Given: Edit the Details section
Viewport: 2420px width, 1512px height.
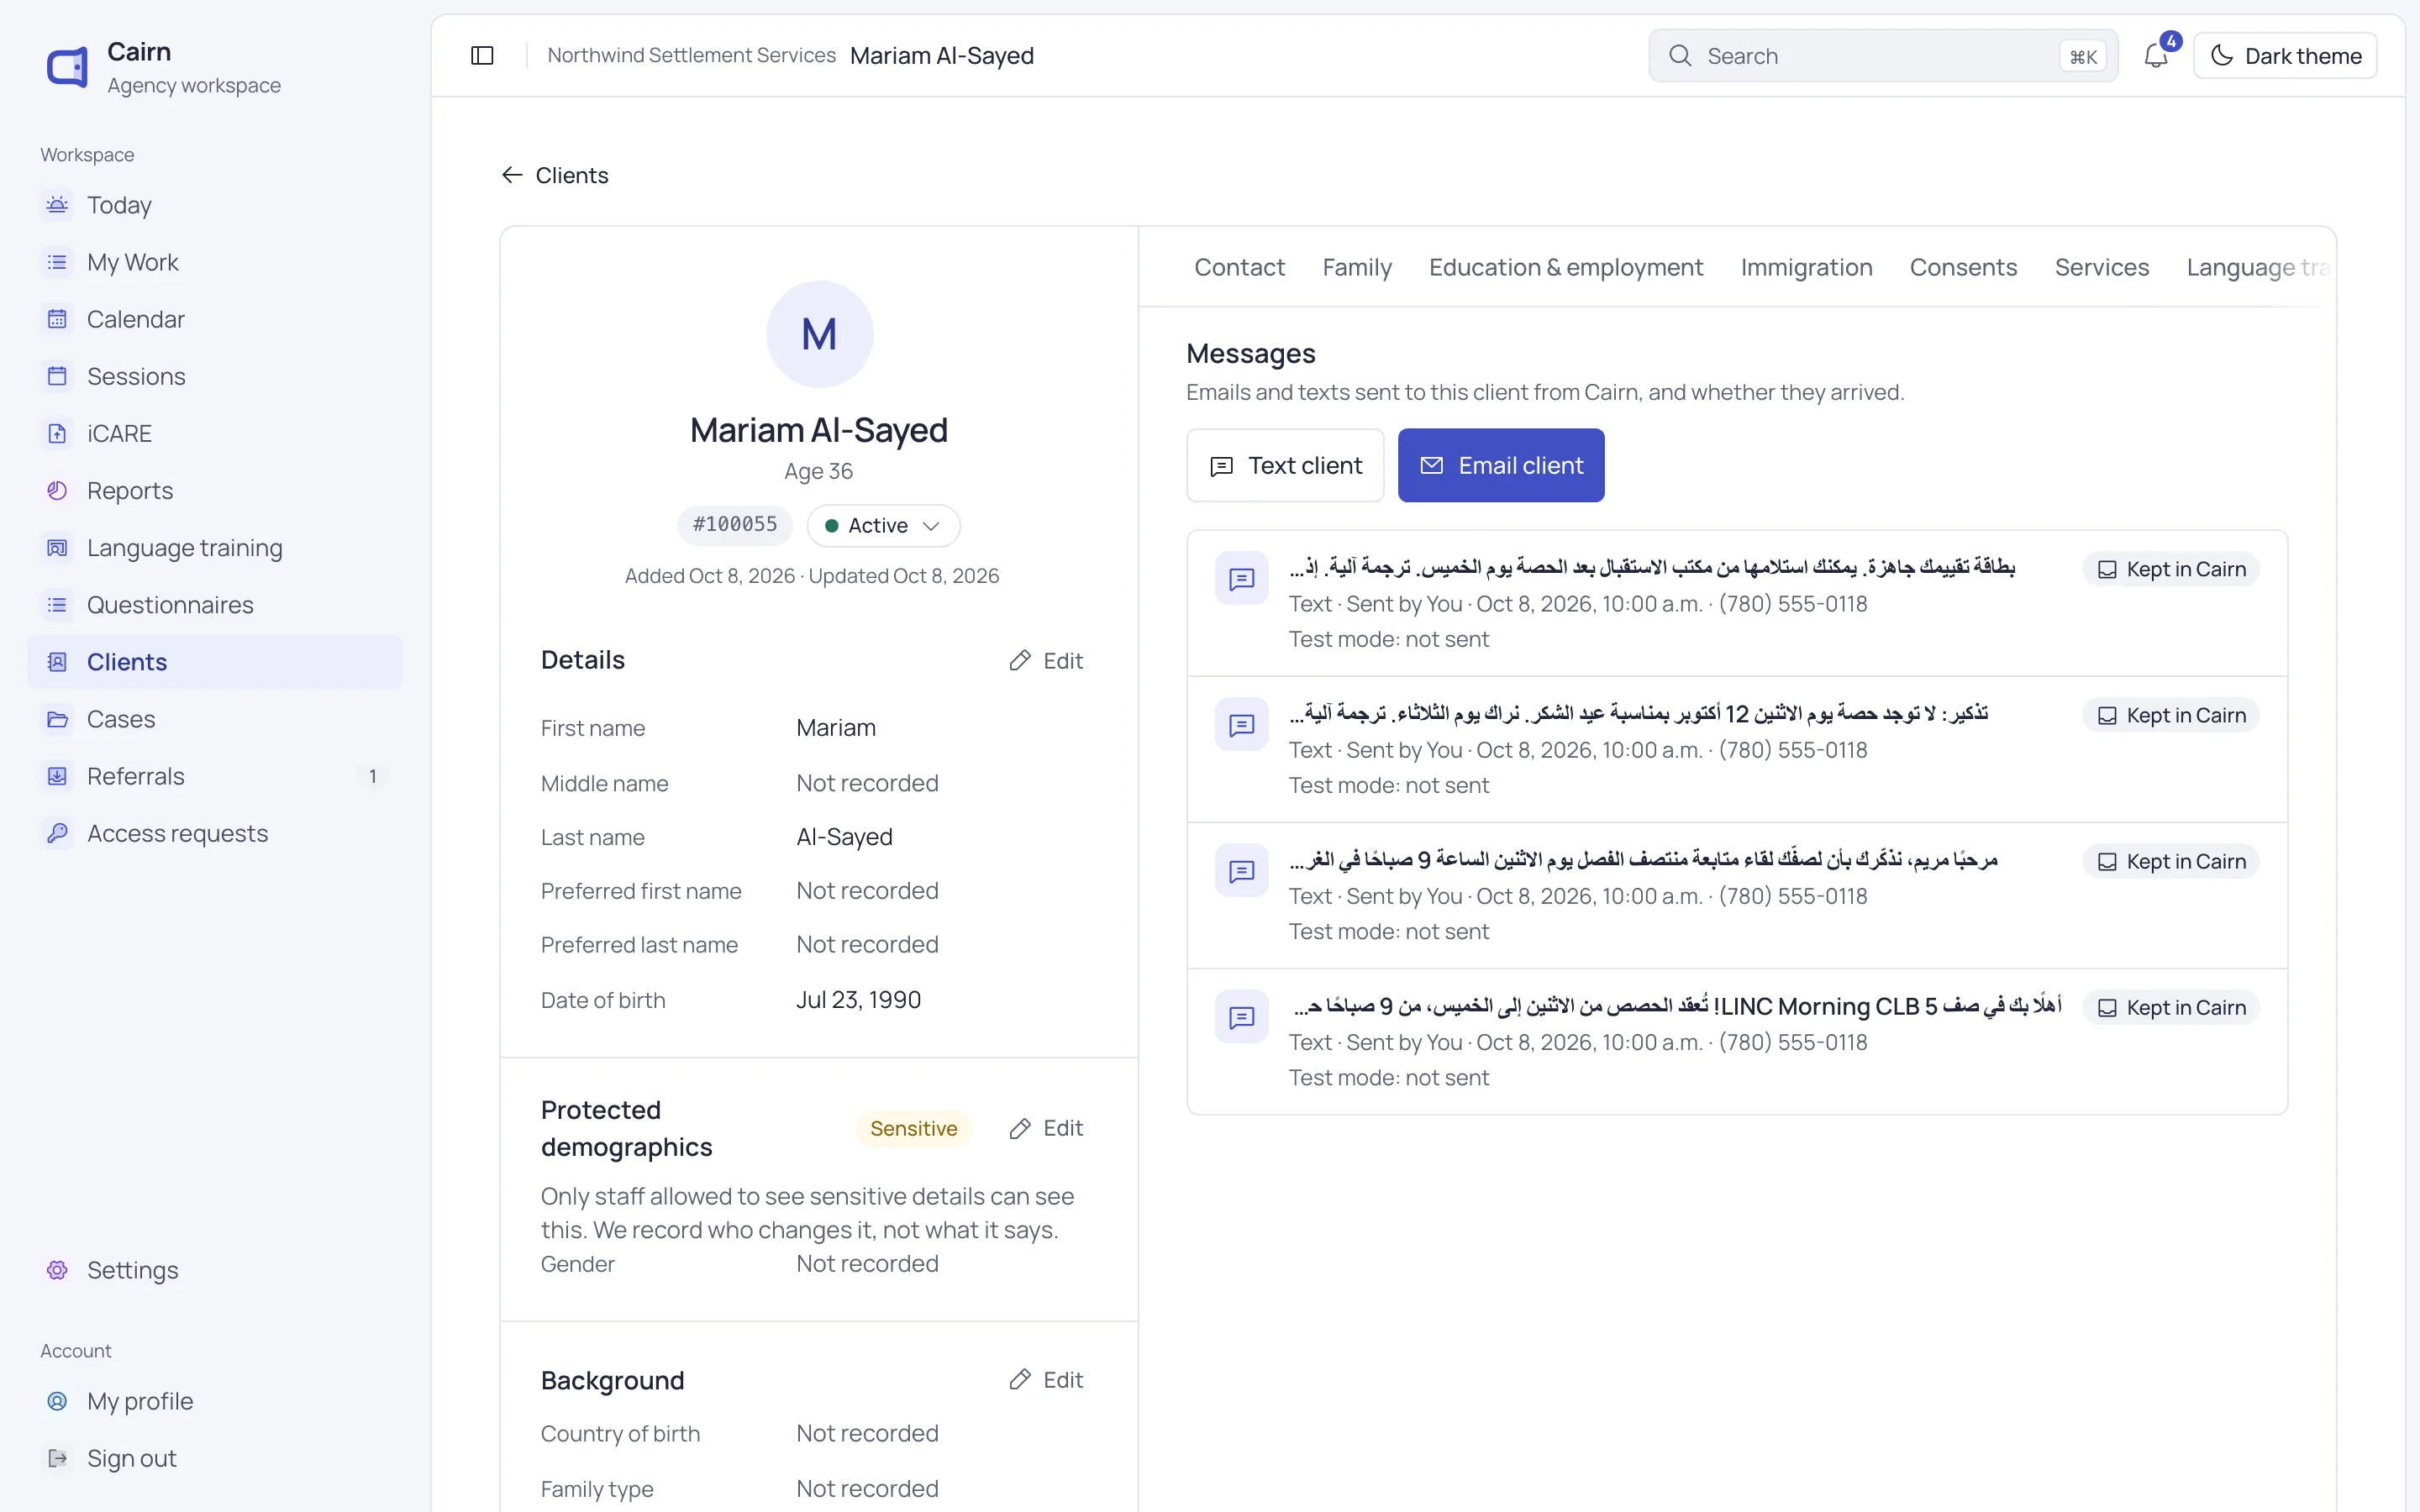Looking at the screenshot, I should 1046,661.
